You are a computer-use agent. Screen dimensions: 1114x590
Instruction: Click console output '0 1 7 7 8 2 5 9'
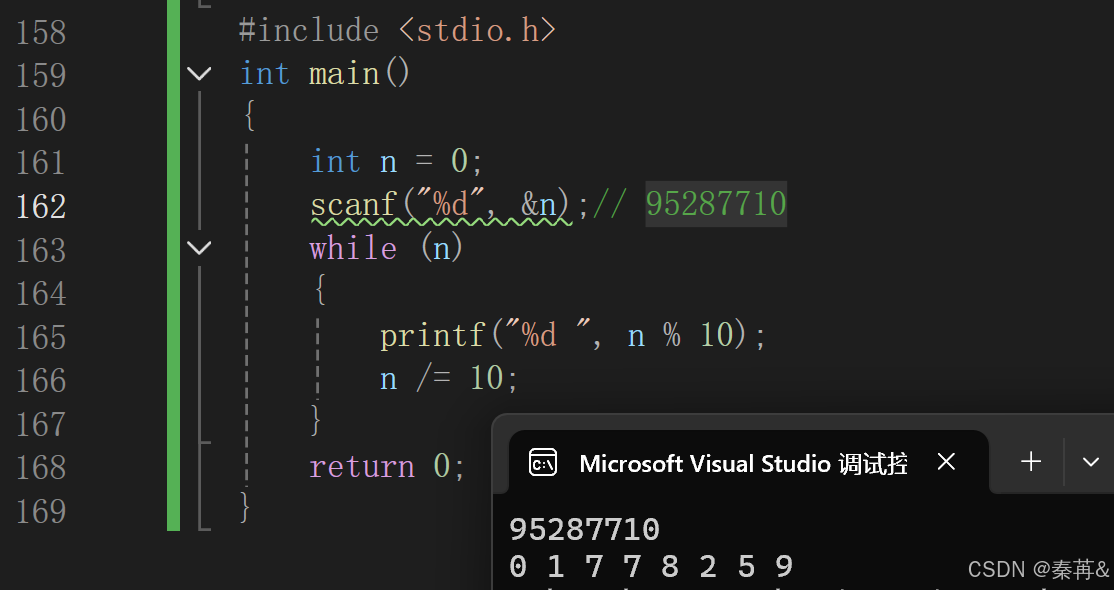tap(651, 567)
